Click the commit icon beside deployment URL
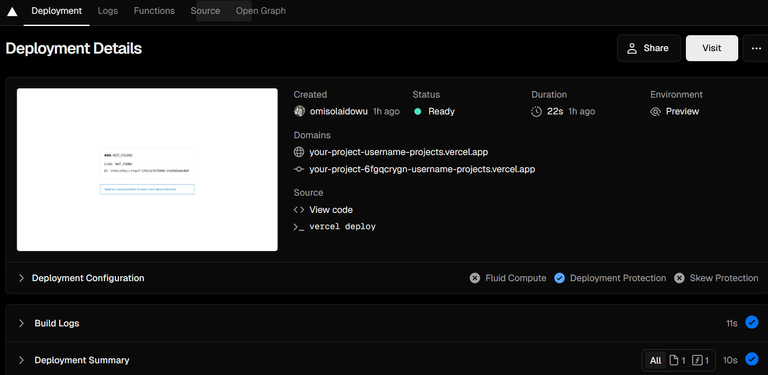The height and width of the screenshot is (375, 768). 299,169
